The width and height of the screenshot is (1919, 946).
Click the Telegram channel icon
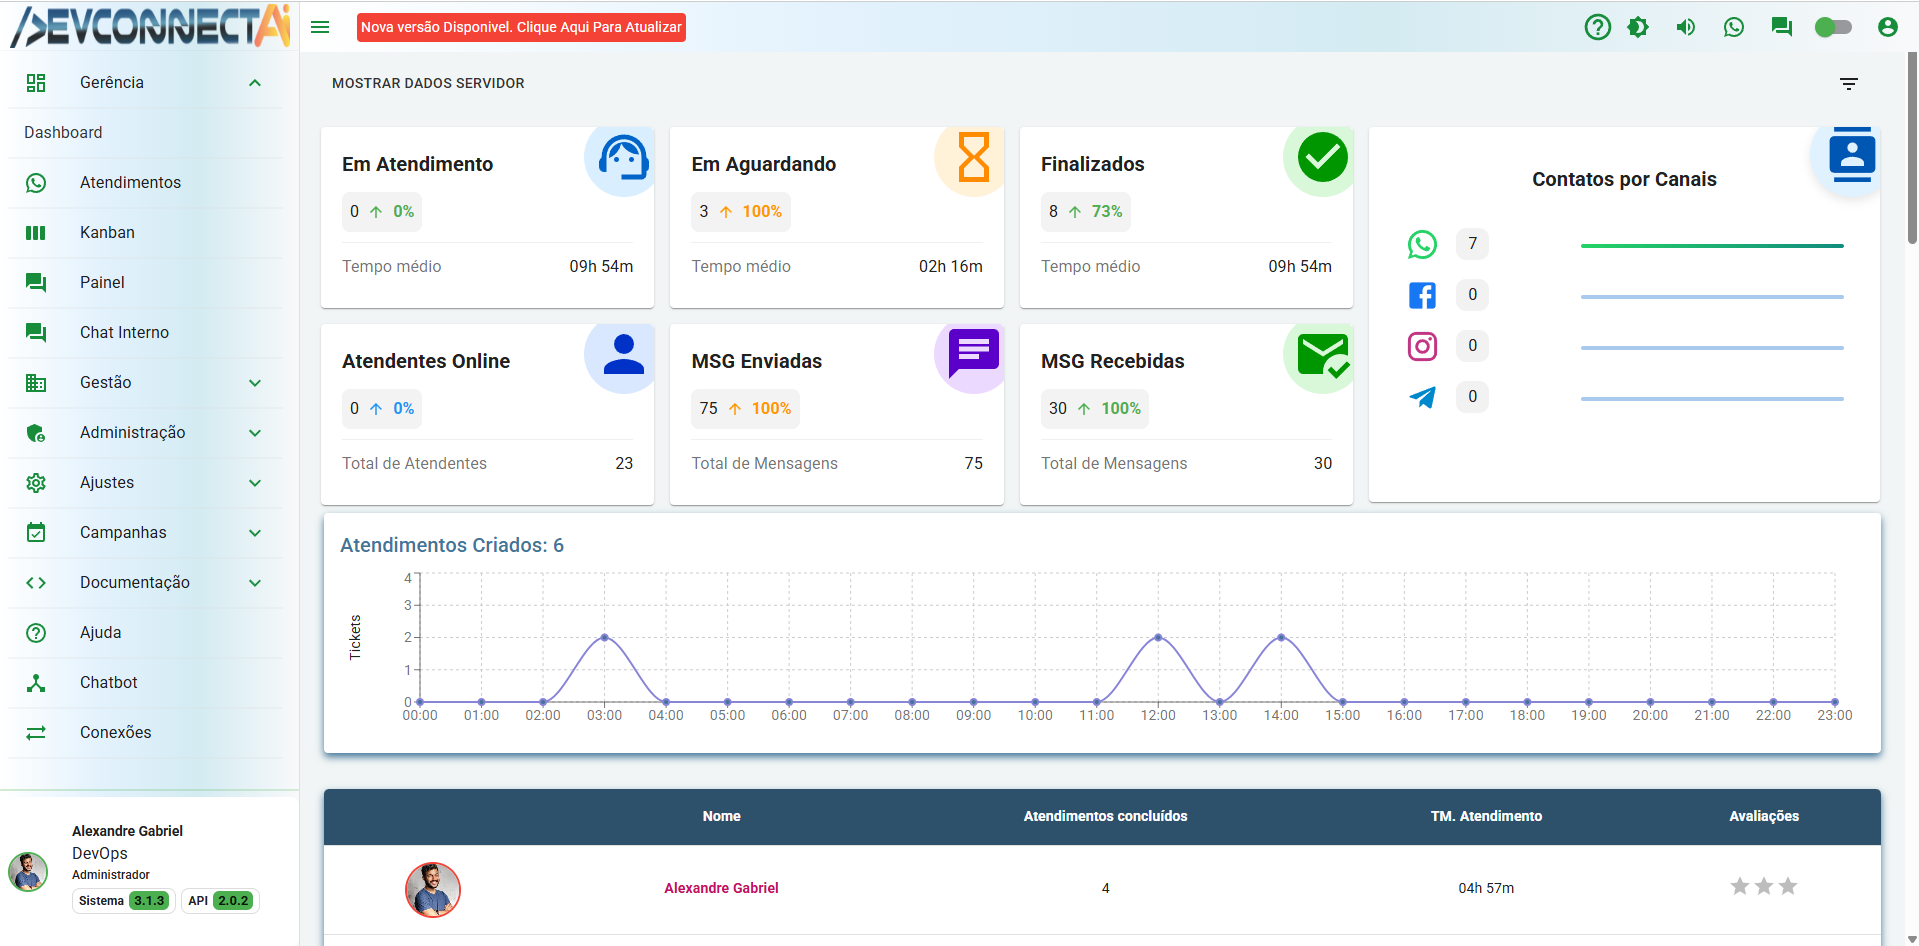[1422, 397]
